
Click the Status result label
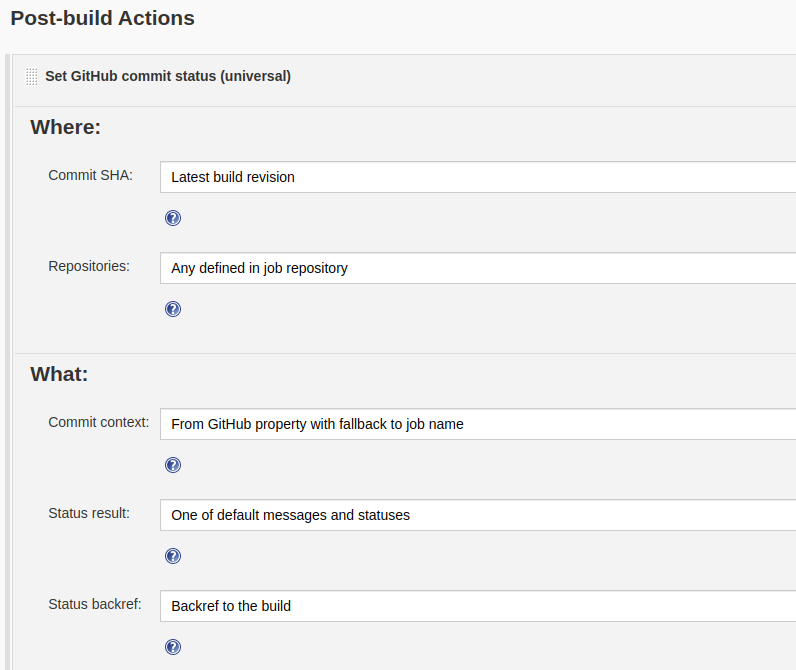pos(89,513)
